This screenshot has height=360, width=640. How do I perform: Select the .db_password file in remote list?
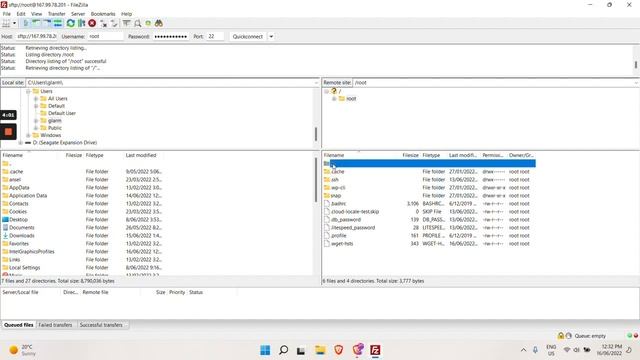346,220
